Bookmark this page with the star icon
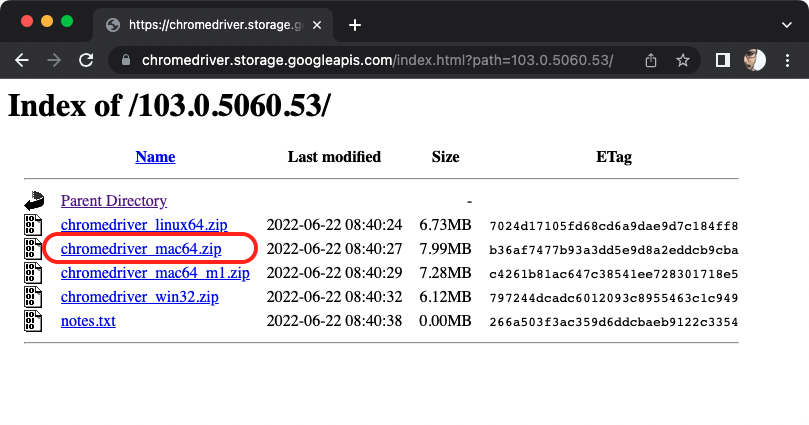 click(x=683, y=60)
